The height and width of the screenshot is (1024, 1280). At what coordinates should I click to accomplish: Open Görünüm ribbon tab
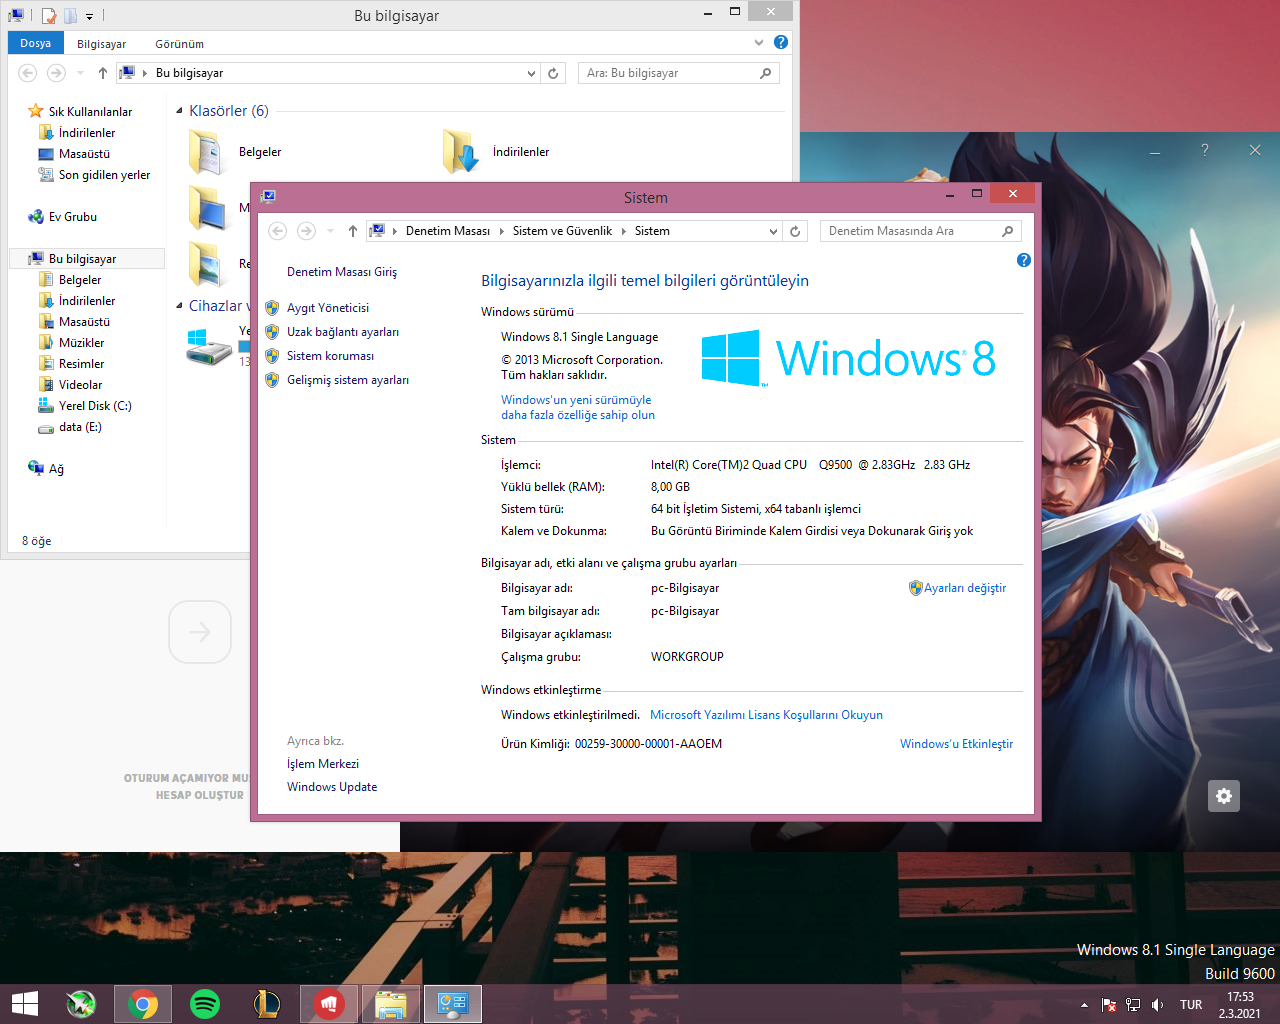[x=180, y=44]
